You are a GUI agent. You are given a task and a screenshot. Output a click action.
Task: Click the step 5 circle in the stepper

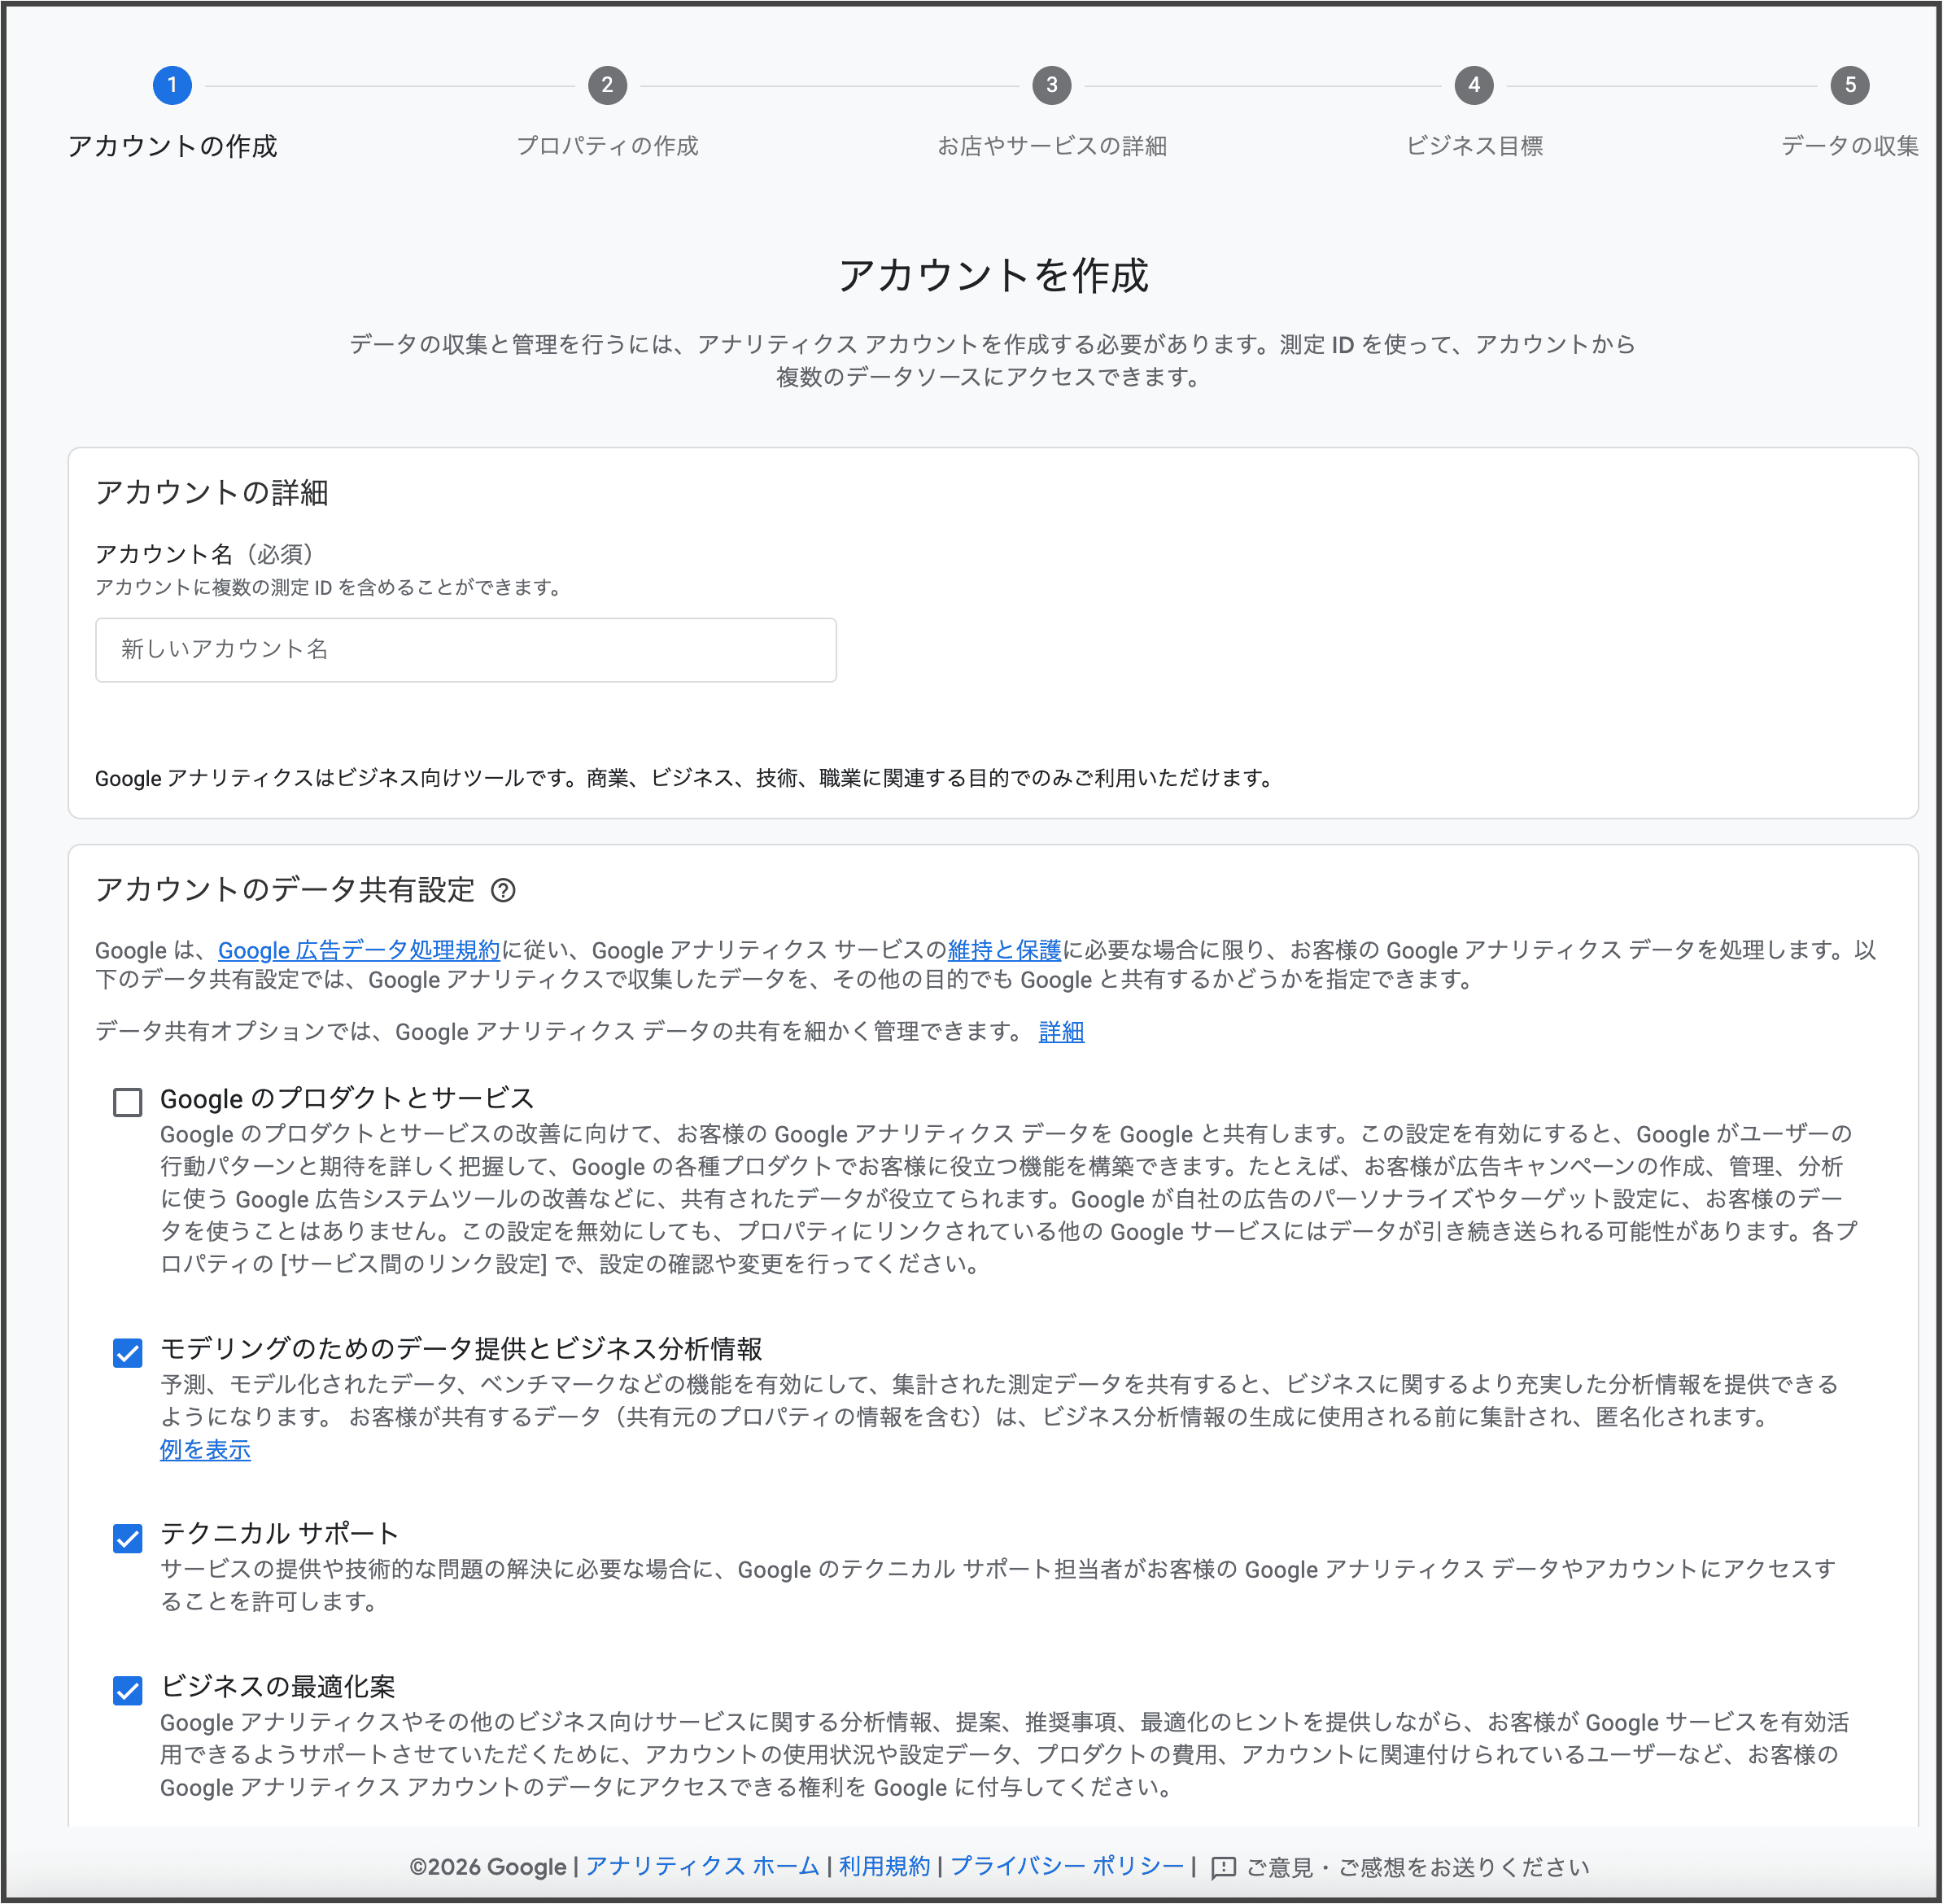tap(1850, 85)
